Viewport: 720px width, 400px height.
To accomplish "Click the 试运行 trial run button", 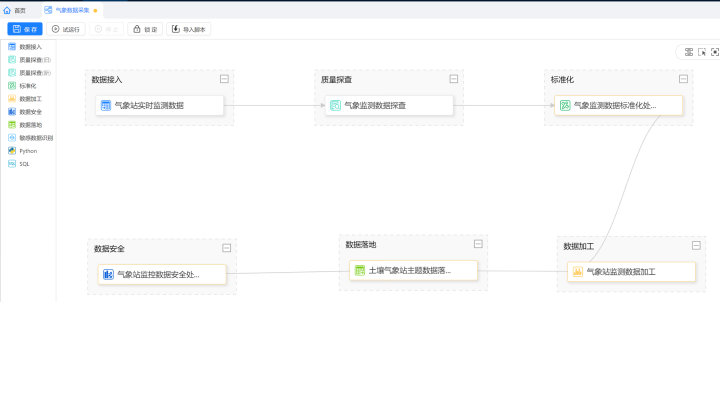I will (67, 29).
